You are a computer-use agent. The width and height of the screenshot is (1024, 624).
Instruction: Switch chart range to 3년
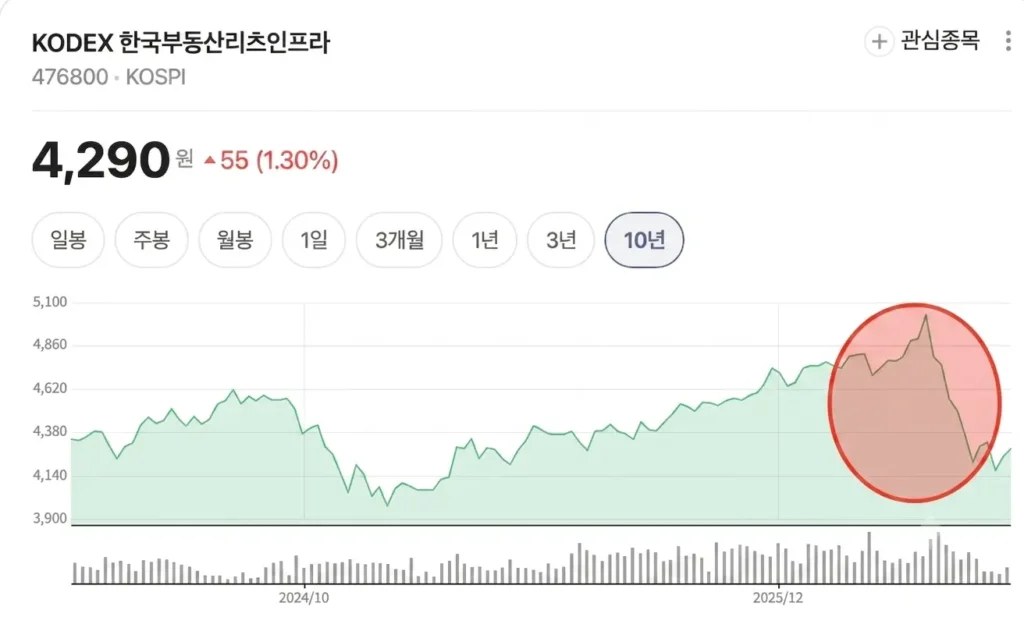pos(561,240)
